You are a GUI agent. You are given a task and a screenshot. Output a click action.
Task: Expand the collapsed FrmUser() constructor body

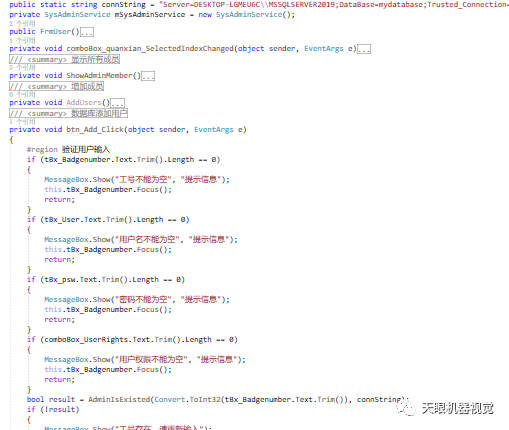pyautogui.click(x=87, y=32)
